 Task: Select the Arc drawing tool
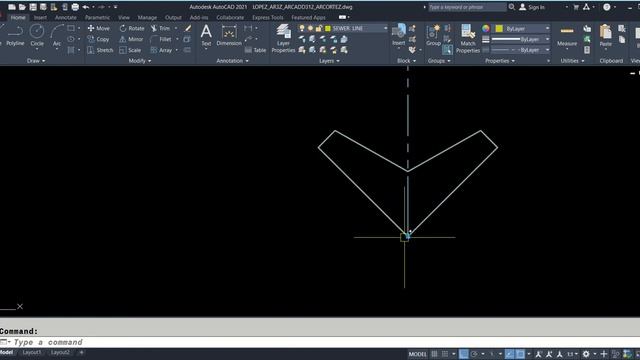tap(57, 35)
